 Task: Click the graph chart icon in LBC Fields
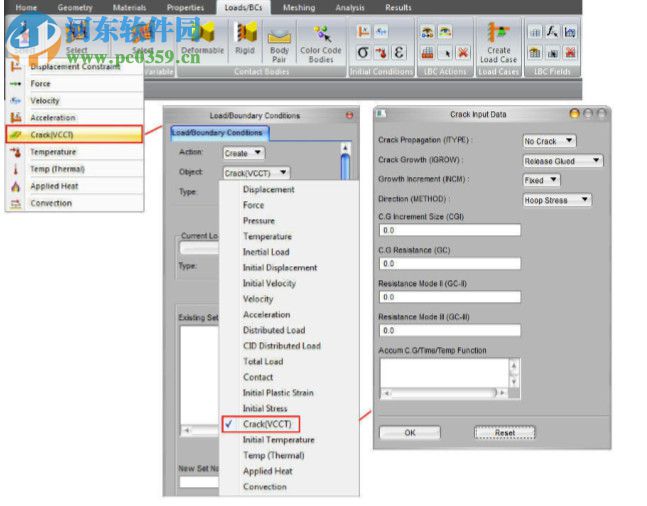tap(570, 32)
